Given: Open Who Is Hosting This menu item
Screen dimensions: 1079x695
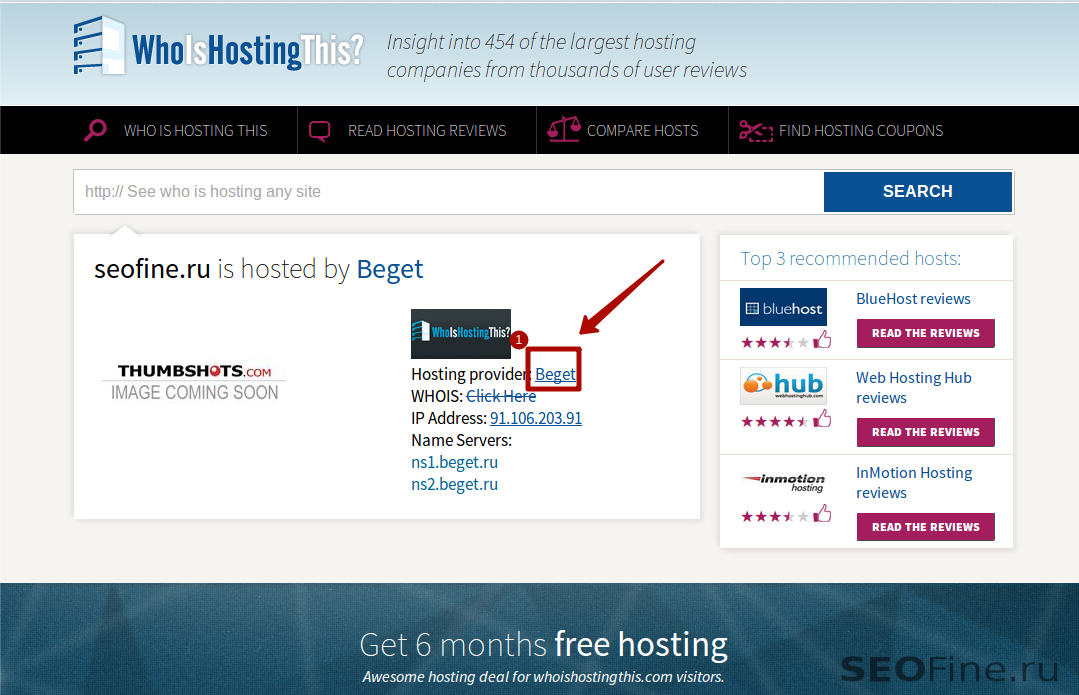Looking at the screenshot, I should tap(195, 131).
